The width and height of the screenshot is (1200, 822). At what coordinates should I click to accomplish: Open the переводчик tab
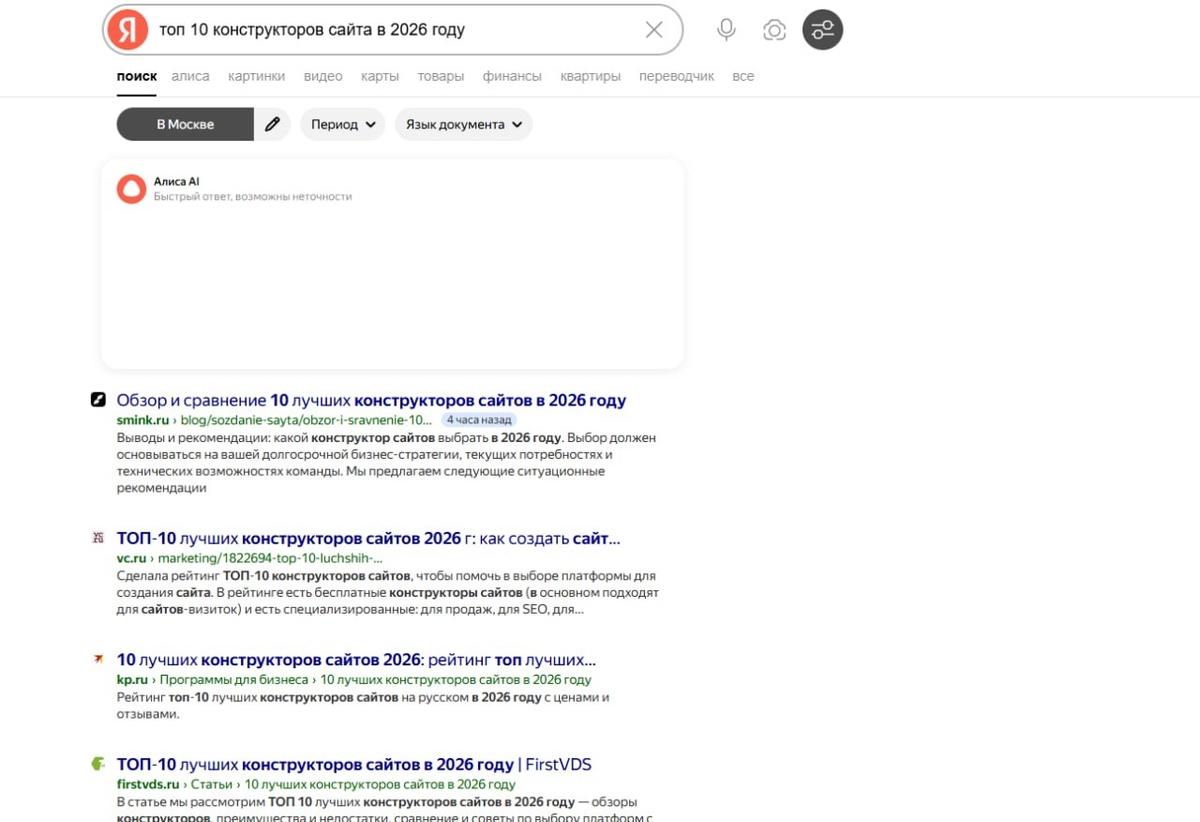pyautogui.click(x=677, y=76)
